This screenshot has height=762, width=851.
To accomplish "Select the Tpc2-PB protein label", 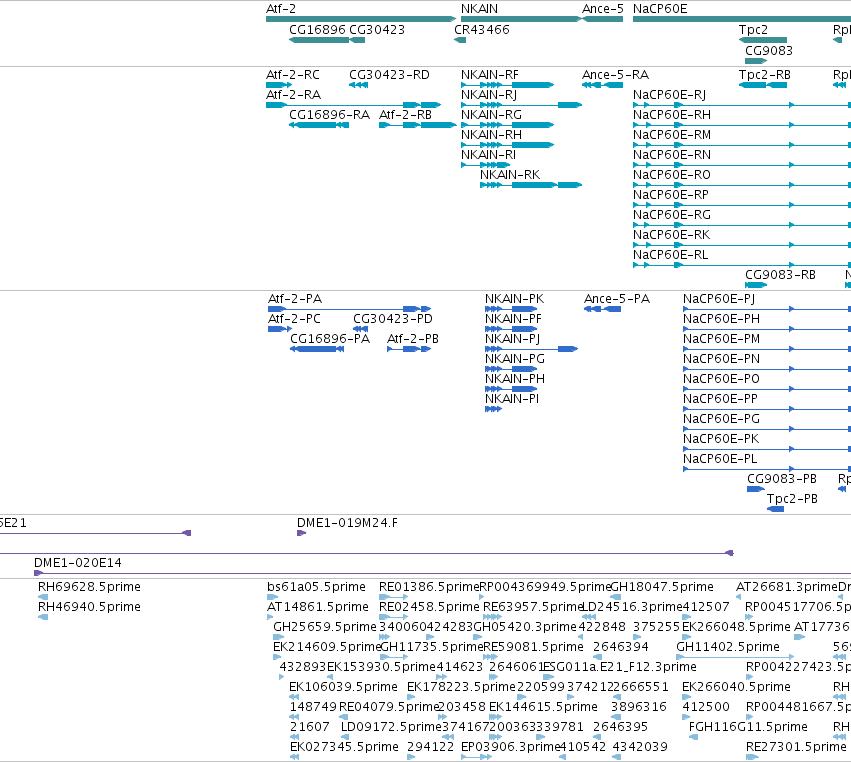I will [792, 499].
